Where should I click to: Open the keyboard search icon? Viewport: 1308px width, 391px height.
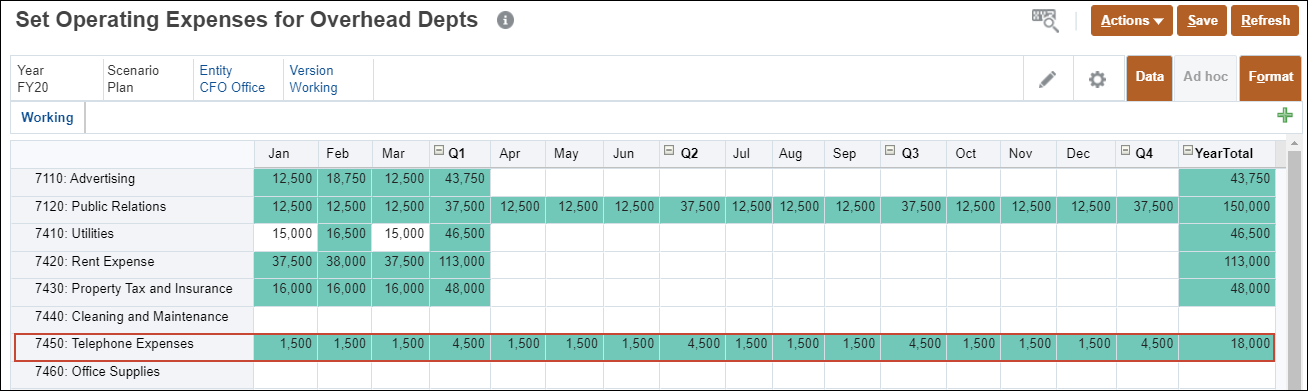[x=1045, y=21]
